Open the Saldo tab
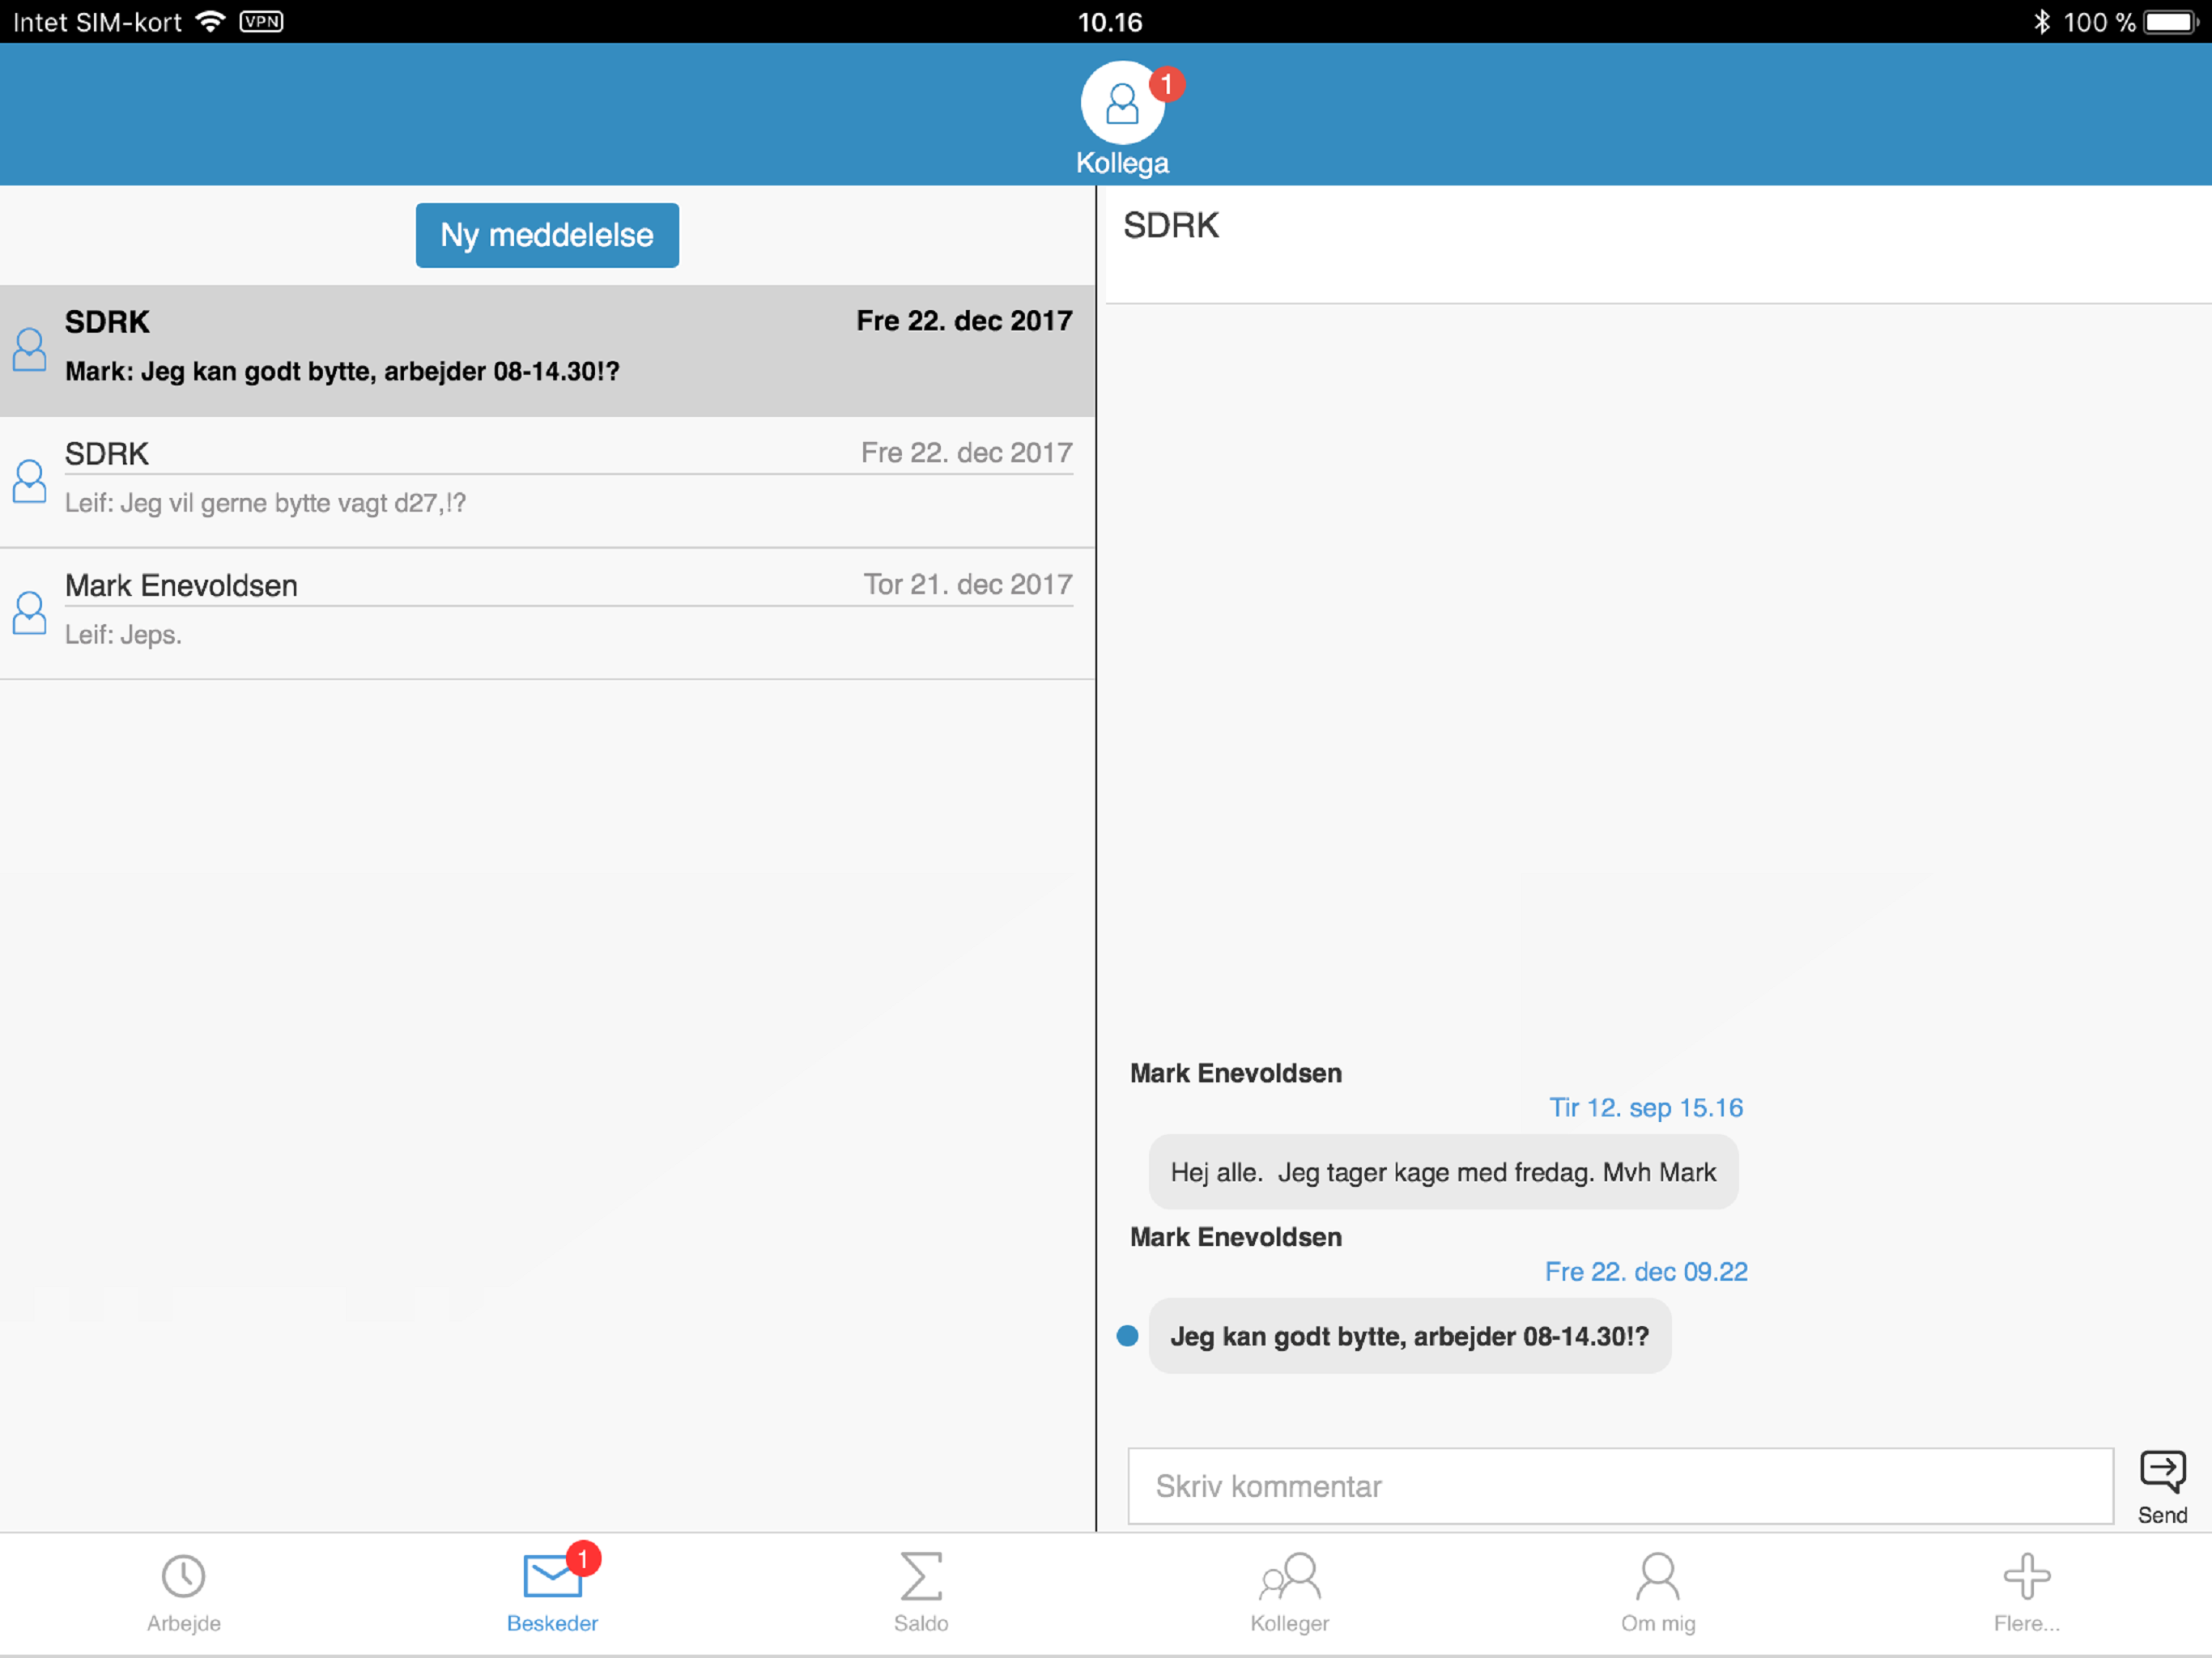Screen dimensions: 2212x1658 pos(921,1593)
